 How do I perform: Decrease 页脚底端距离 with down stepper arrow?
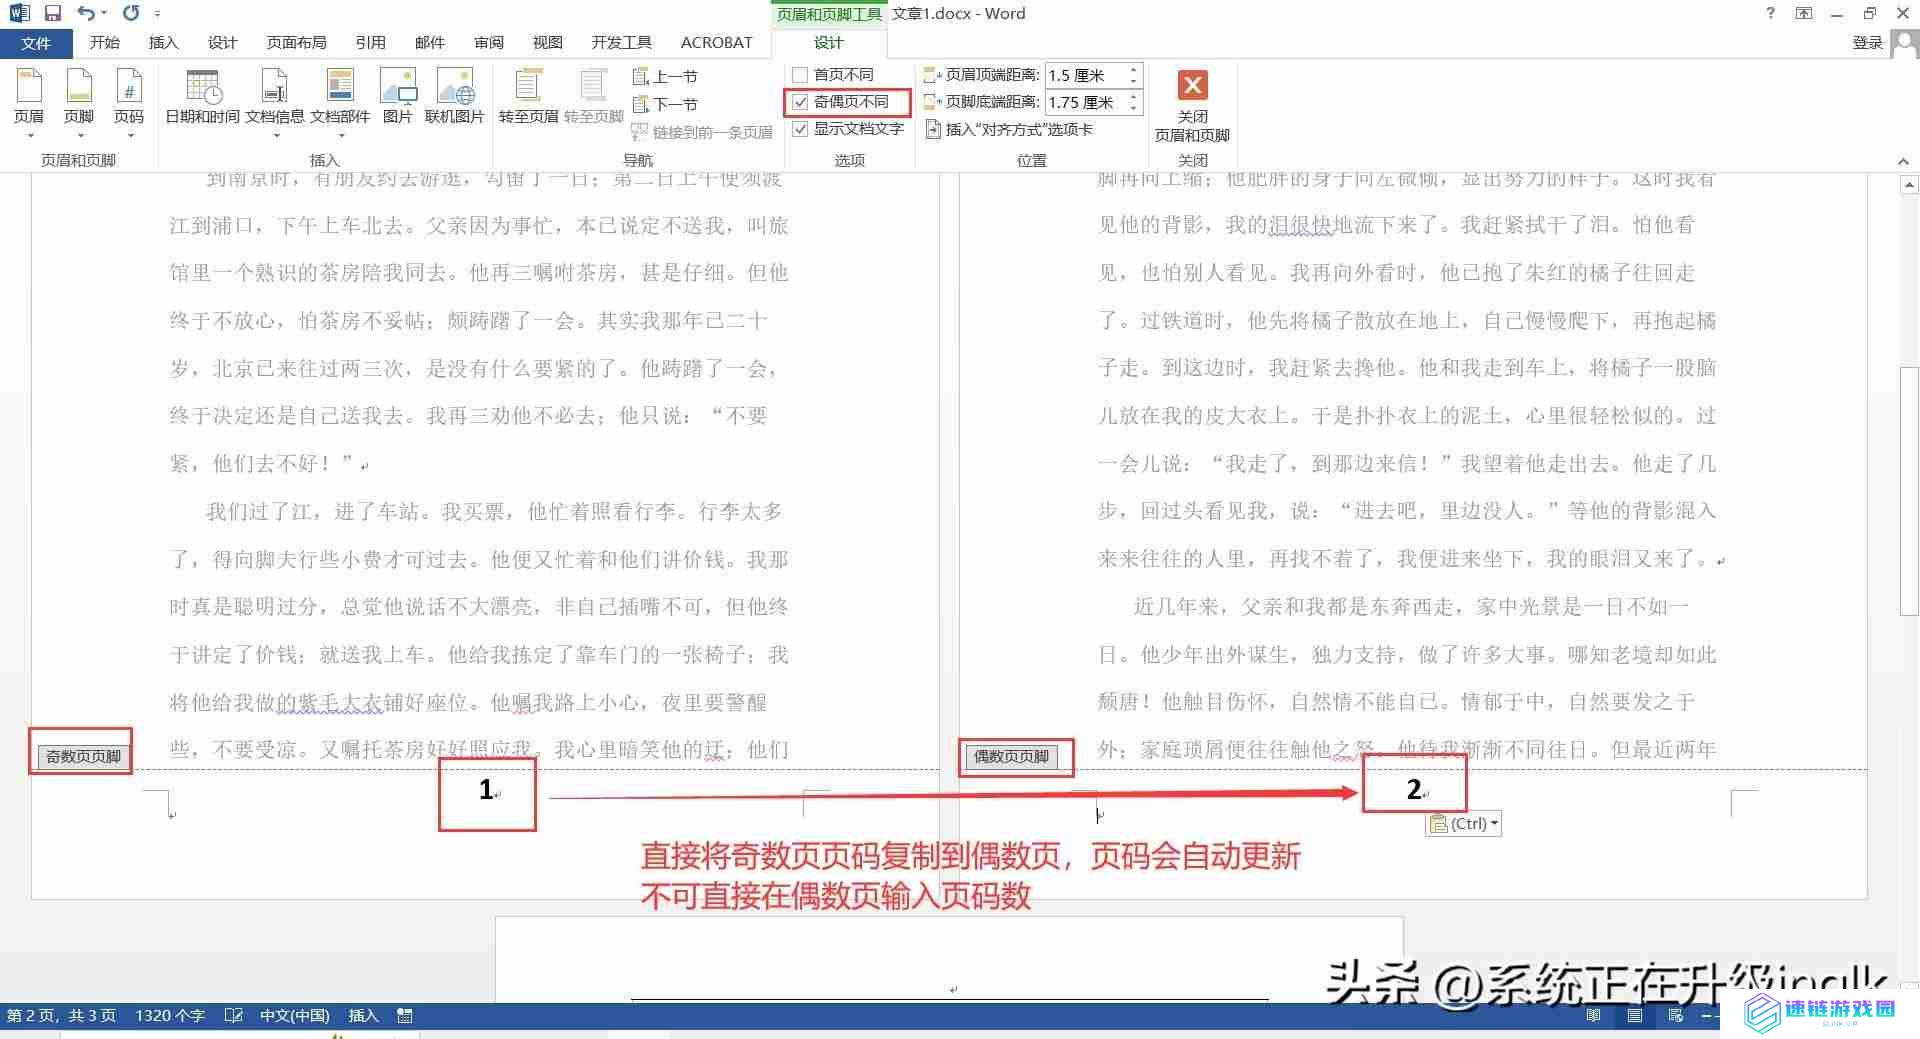pos(1133,108)
